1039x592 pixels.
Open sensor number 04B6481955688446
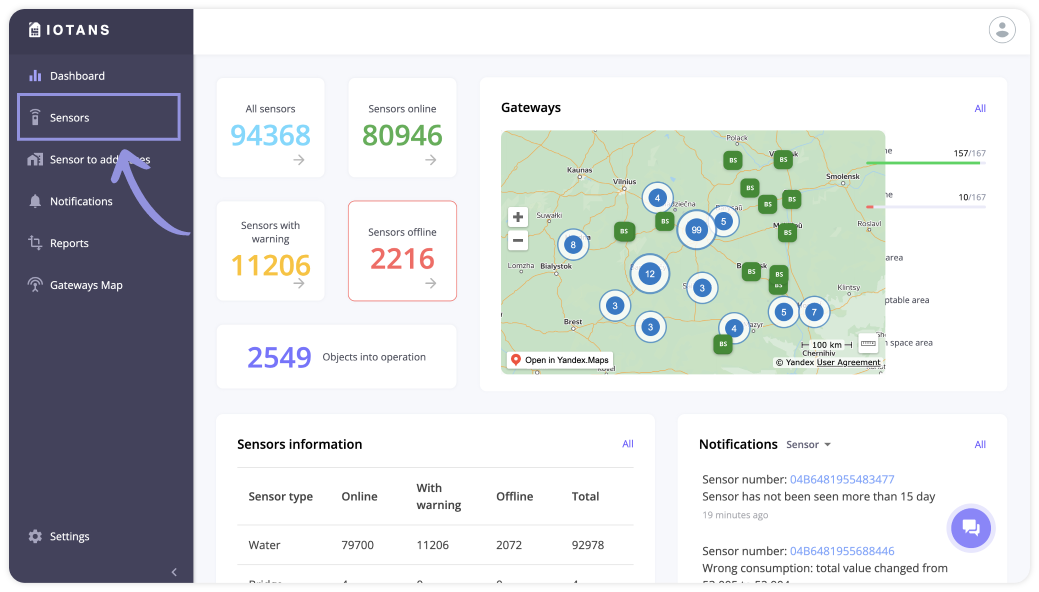[842, 551]
